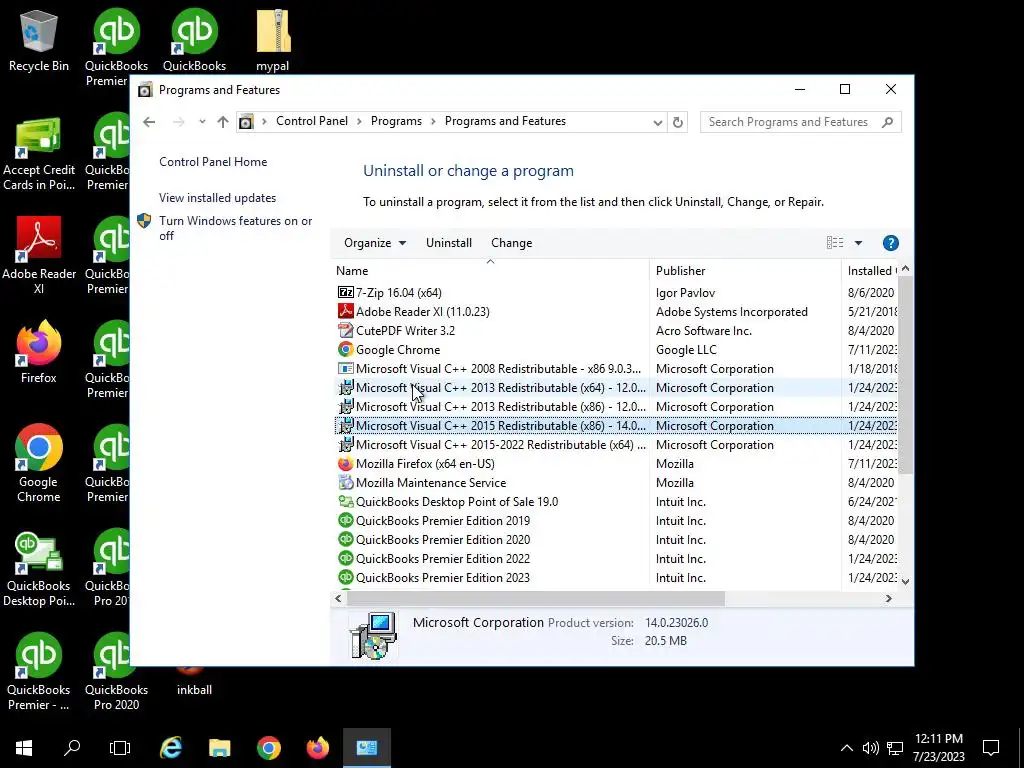Select the Firefox desktop shortcut

click(39, 351)
